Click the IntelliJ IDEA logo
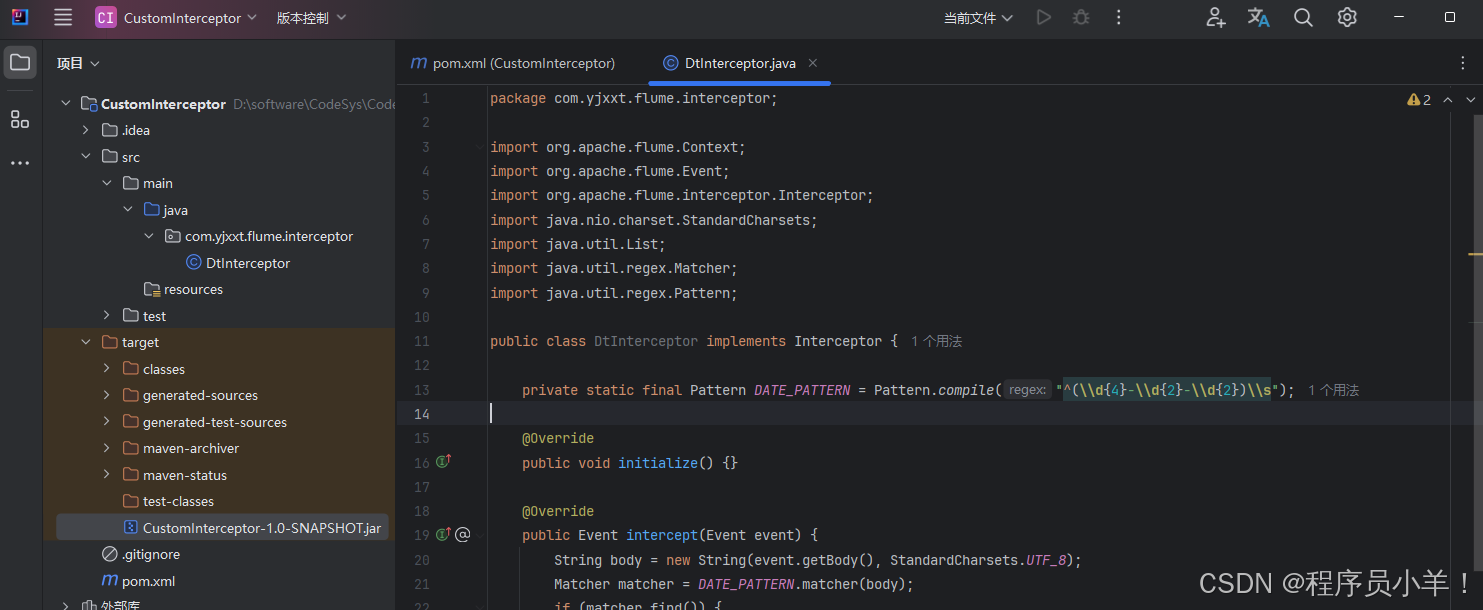Image resolution: width=1483 pixels, height=610 pixels. pos(20,17)
